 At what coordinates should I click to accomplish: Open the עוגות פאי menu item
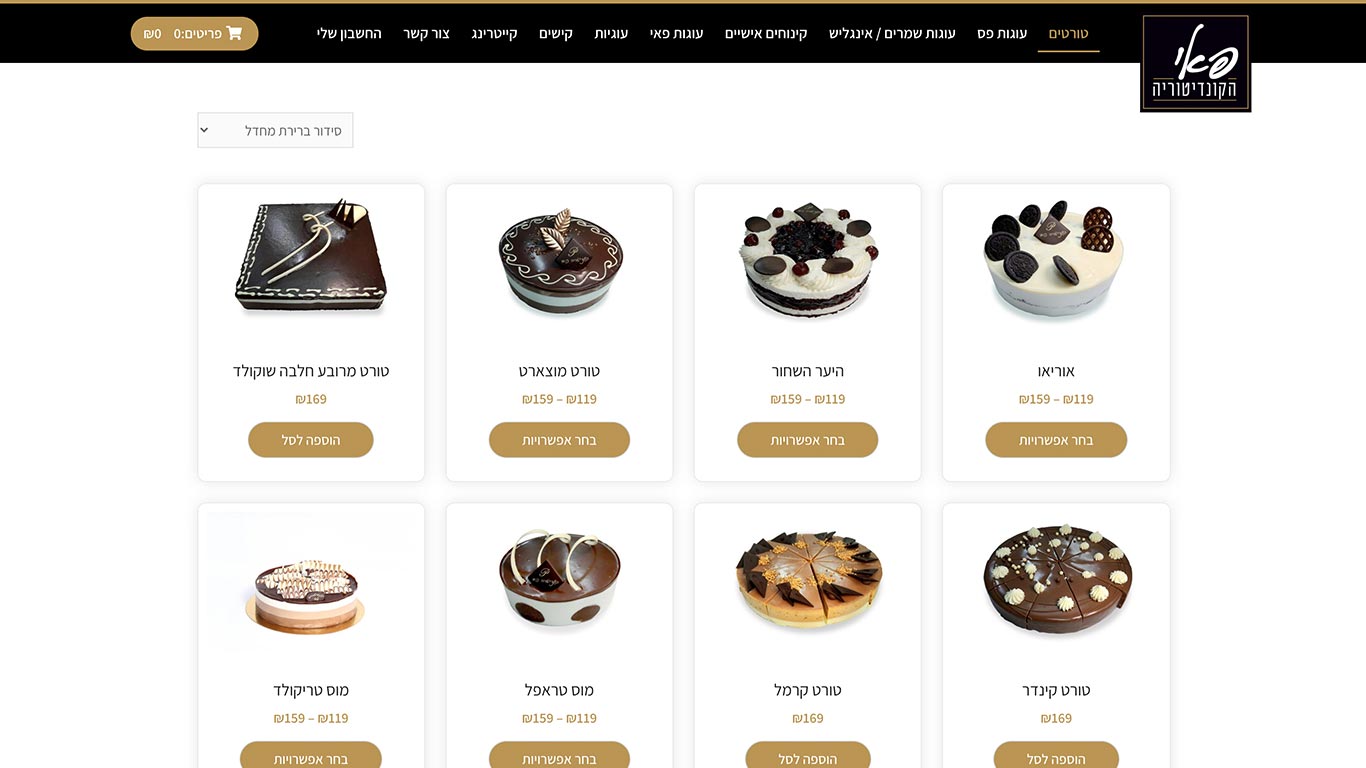677,33
